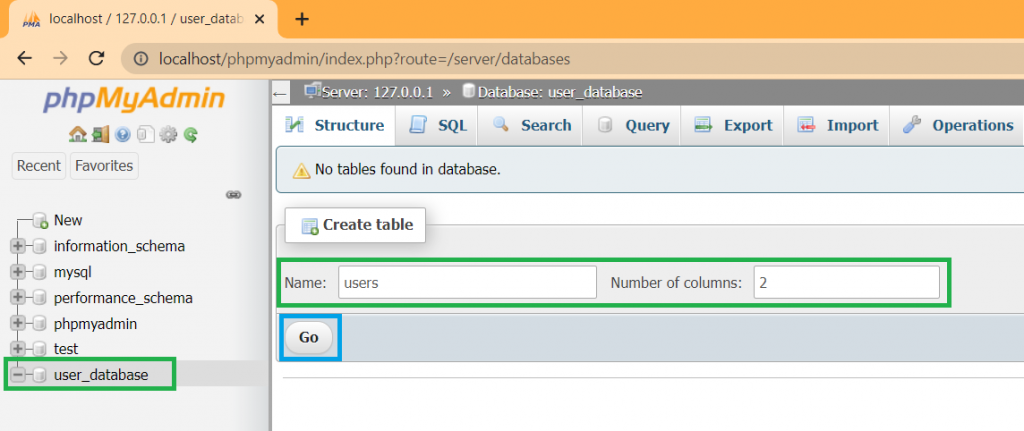Go to phpMyAdmin home via house icon
This screenshot has height=431, width=1024.
click(x=78, y=135)
